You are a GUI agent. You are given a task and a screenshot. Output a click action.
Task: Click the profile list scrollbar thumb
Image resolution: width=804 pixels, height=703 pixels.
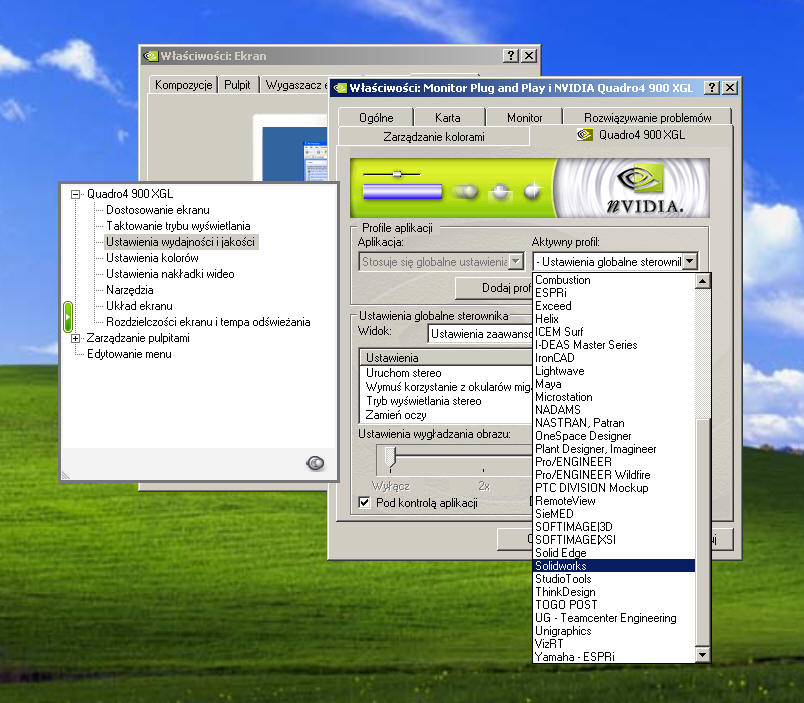coord(702,531)
